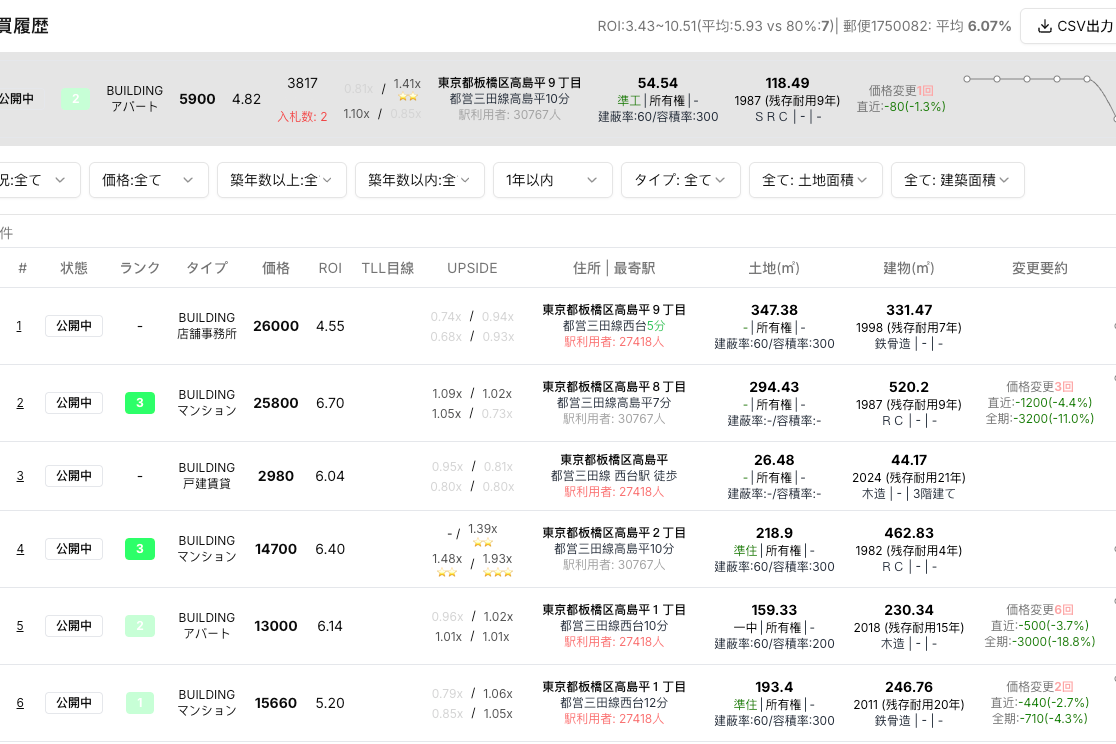Open the タイプ: 全て type dropdown
This screenshot has height=744, width=1116.
click(x=681, y=180)
